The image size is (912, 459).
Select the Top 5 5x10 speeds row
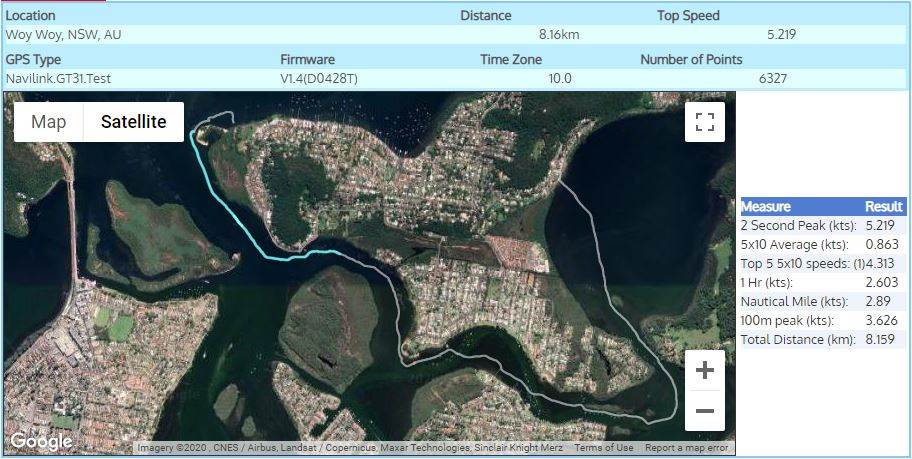point(822,263)
